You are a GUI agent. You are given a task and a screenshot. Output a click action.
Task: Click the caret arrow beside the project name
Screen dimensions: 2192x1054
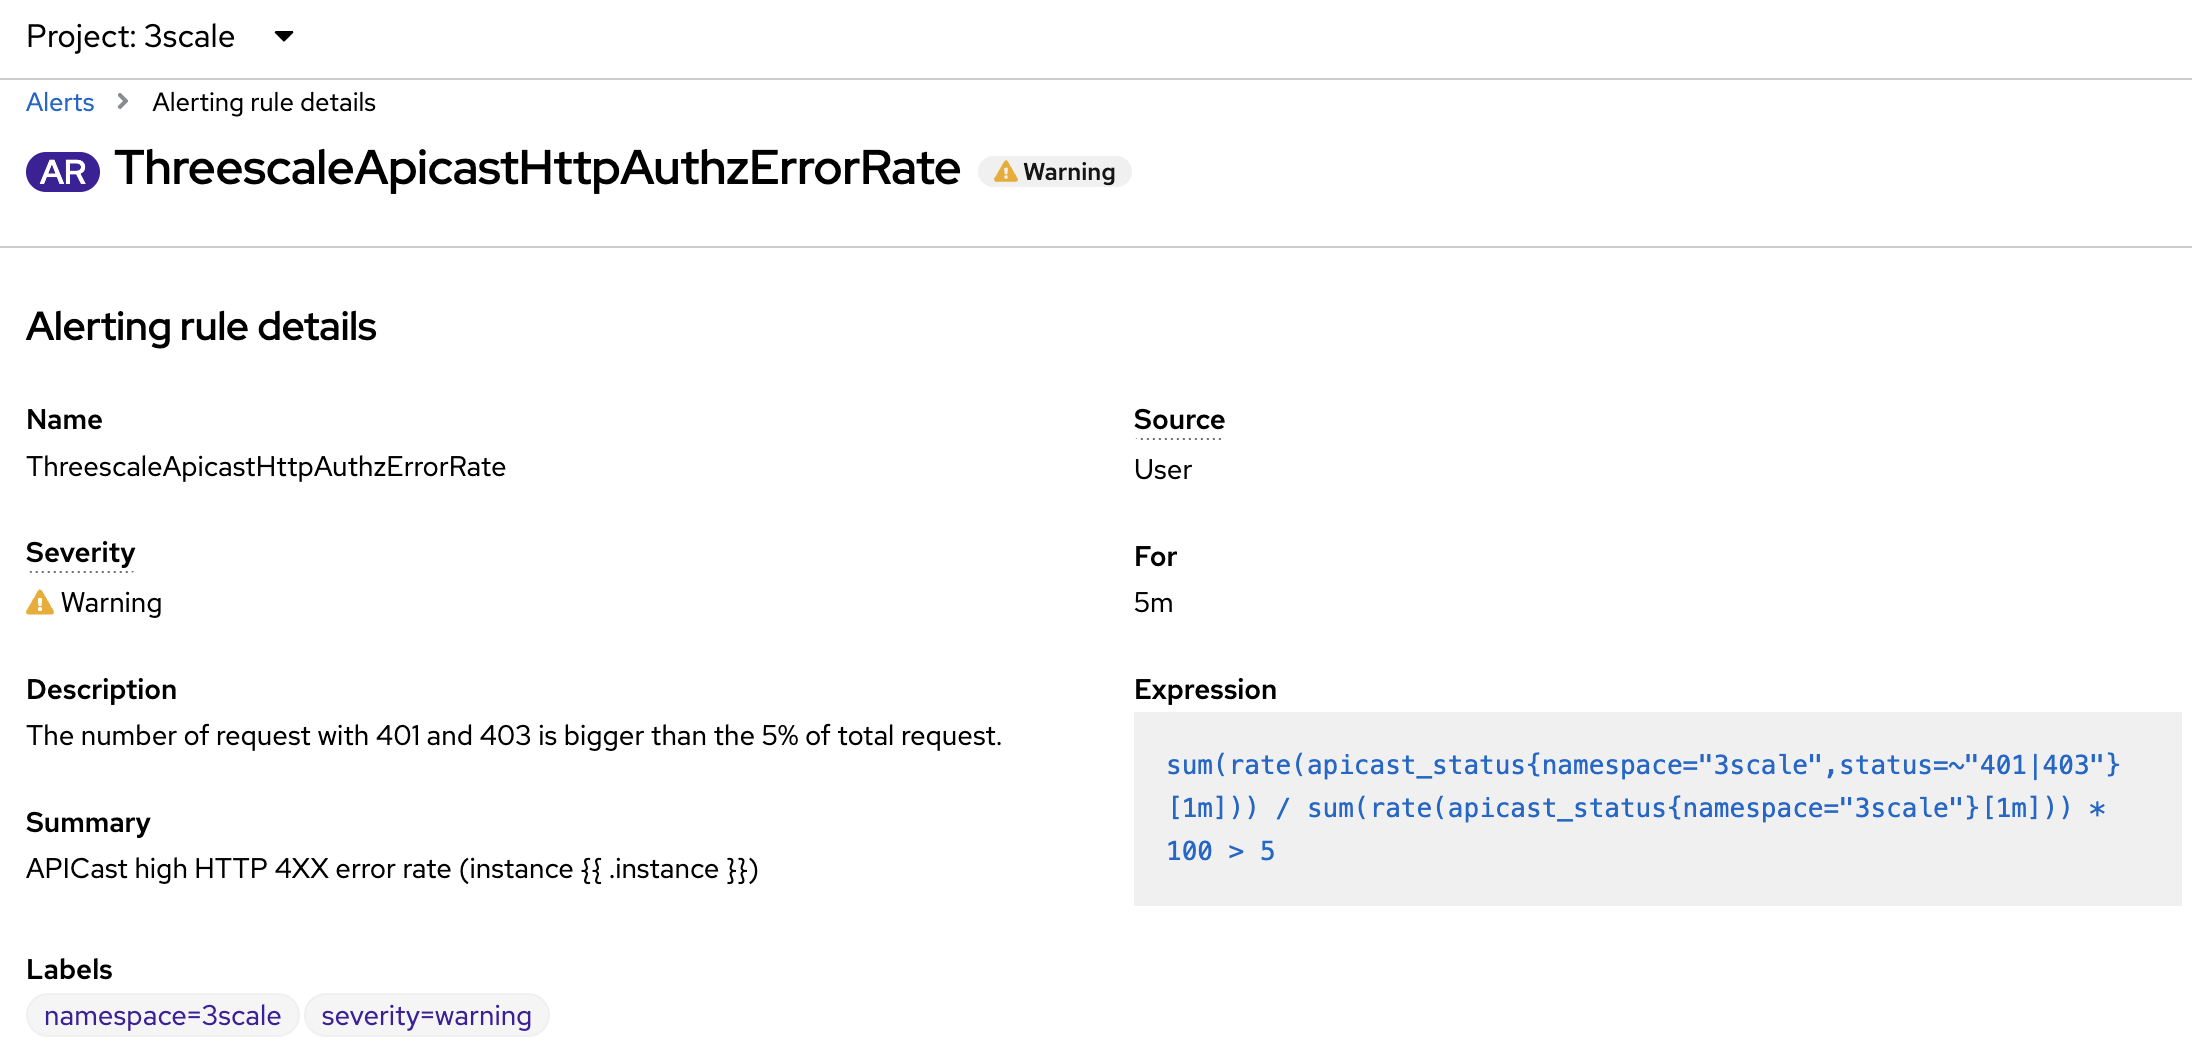(284, 37)
